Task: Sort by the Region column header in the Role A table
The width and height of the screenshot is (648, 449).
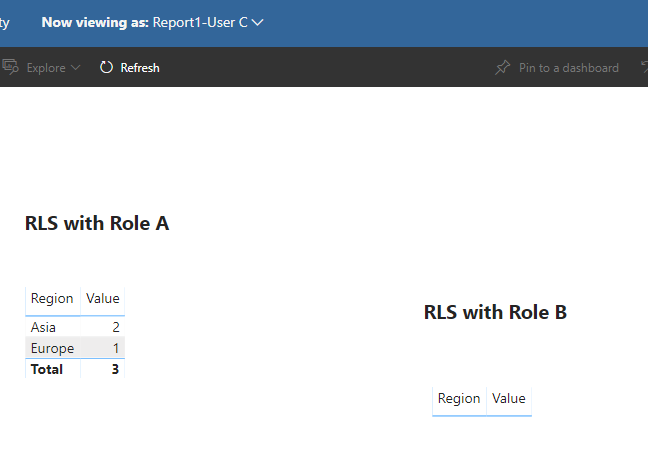Action: coord(52,299)
